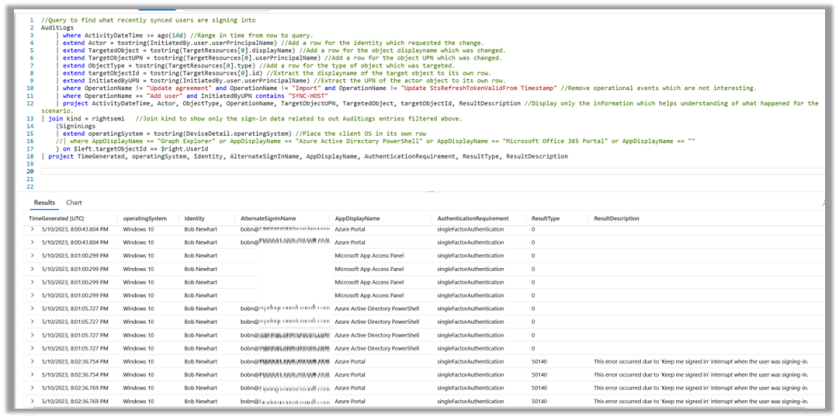Sort by AuthenticationRequirement column header

(x=475, y=217)
